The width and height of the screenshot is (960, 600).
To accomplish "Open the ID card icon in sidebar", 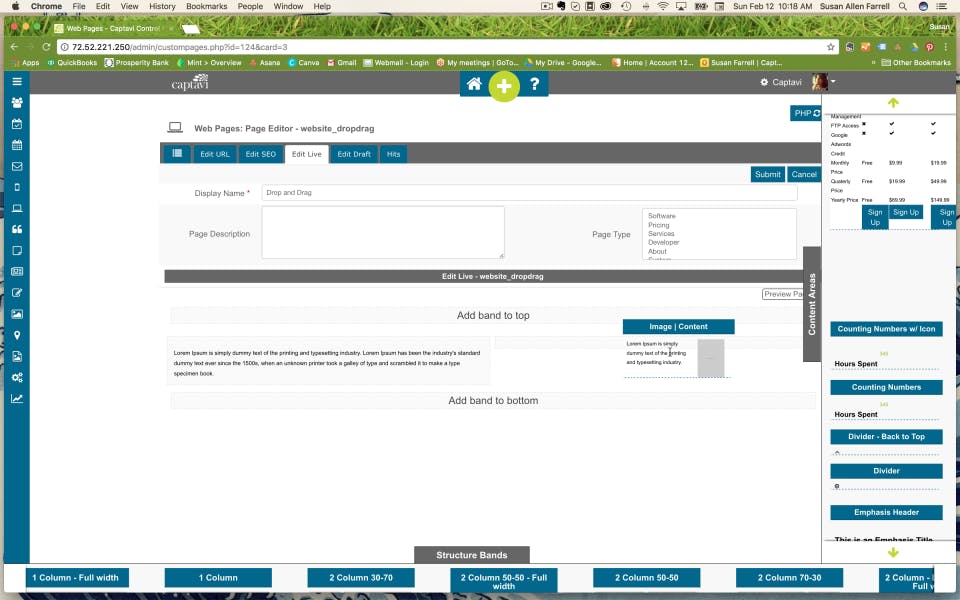I will [17, 271].
